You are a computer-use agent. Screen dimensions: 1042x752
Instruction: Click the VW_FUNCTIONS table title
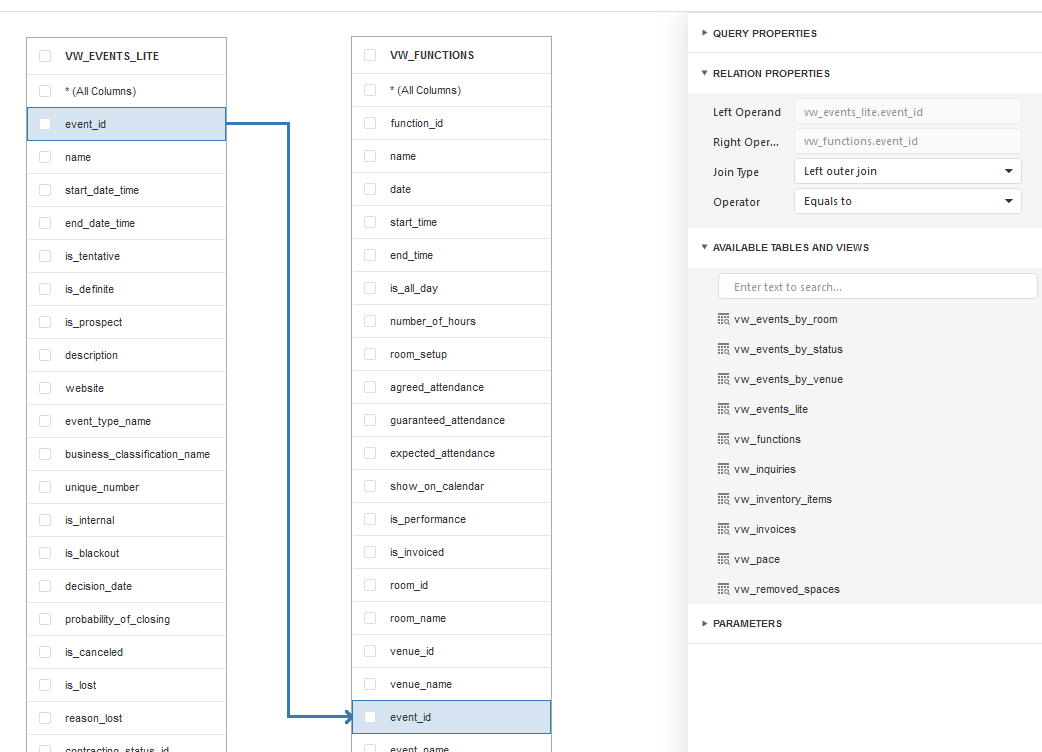[x=432, y=55]
